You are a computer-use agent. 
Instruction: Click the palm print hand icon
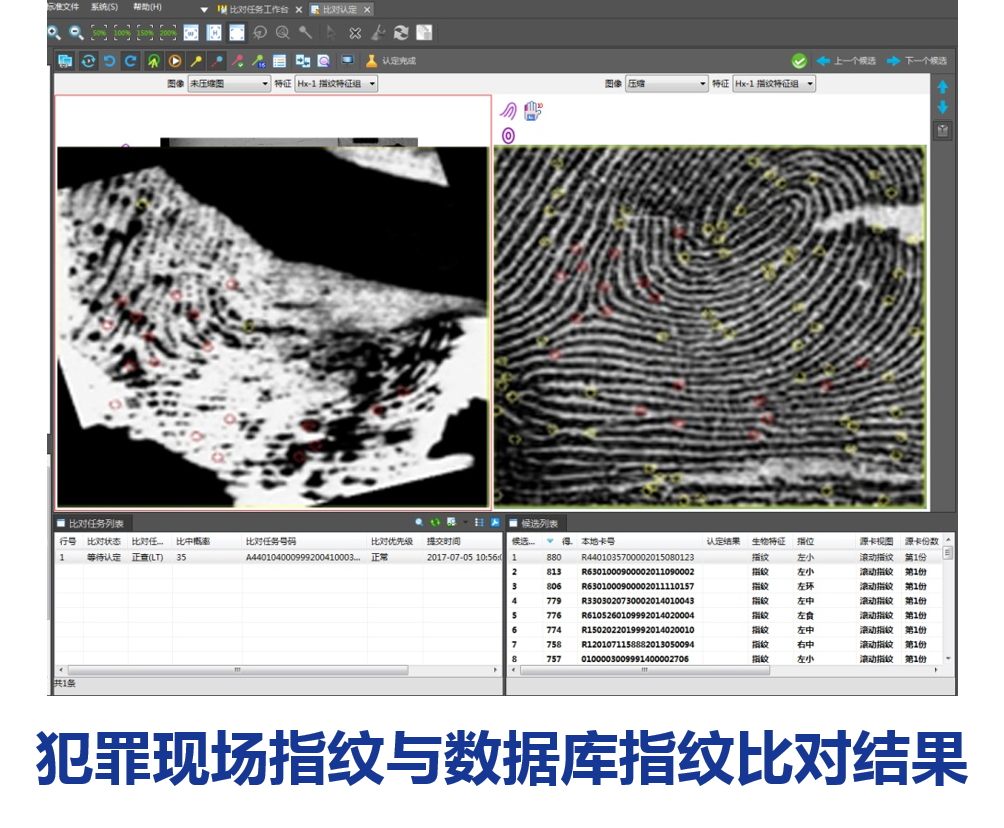coord(532,111)
